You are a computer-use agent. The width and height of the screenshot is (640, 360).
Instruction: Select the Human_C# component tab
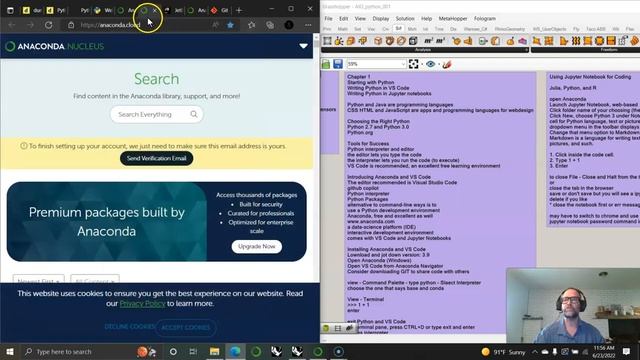pos(476,29)
